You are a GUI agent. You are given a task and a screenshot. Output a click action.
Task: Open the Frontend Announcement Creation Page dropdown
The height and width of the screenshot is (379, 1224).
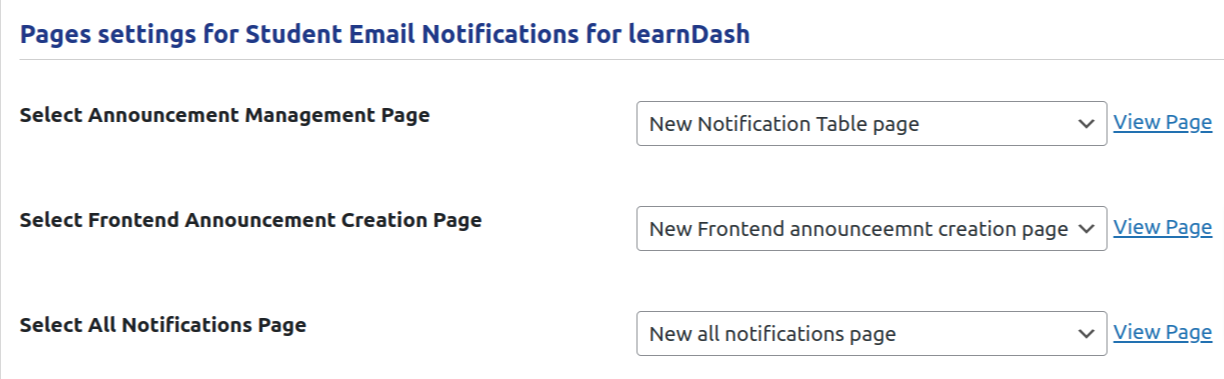[871, 228]
